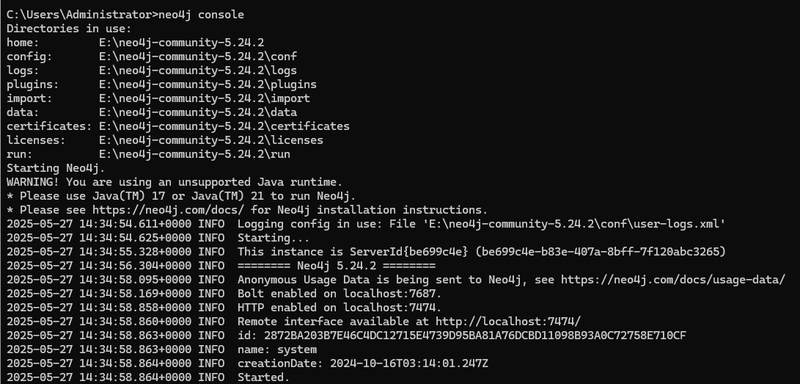This screenshot has width=800, height=384.
Task: Click the HTTP enabled on localhost:7474 line
Action: tap(224, 308)
